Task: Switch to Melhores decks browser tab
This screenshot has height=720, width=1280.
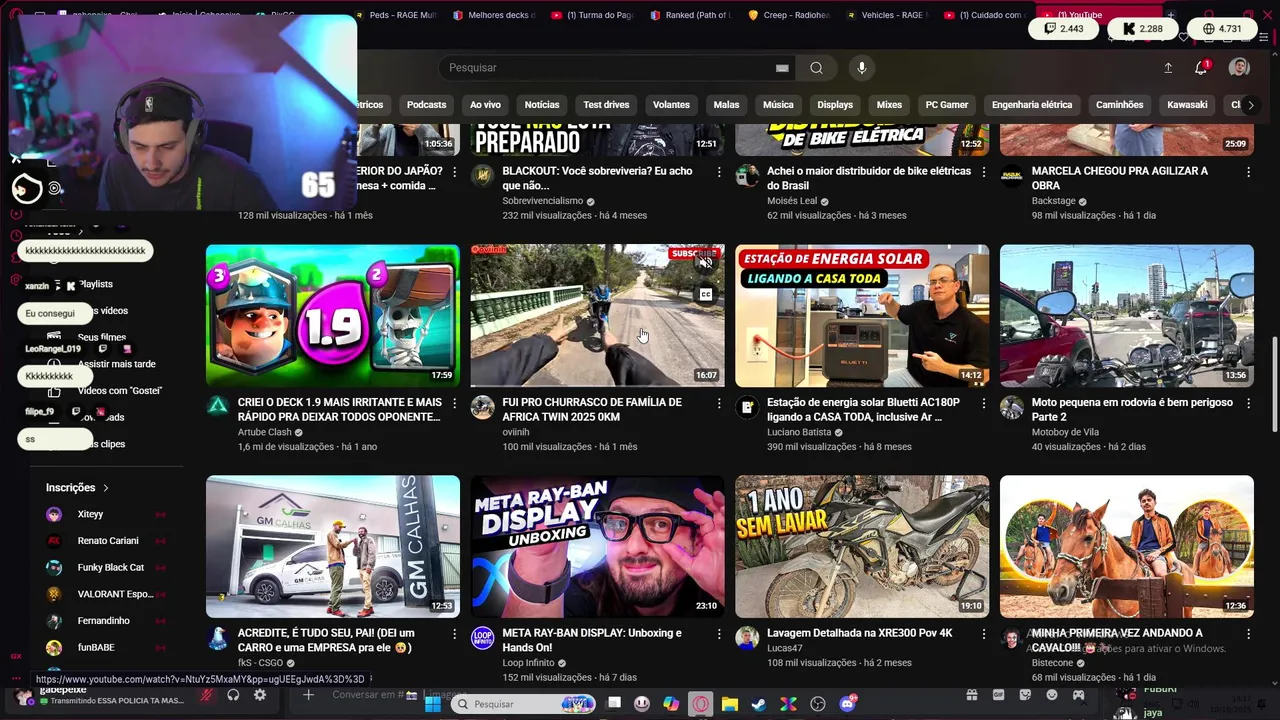Action: (x=495, y=15)
